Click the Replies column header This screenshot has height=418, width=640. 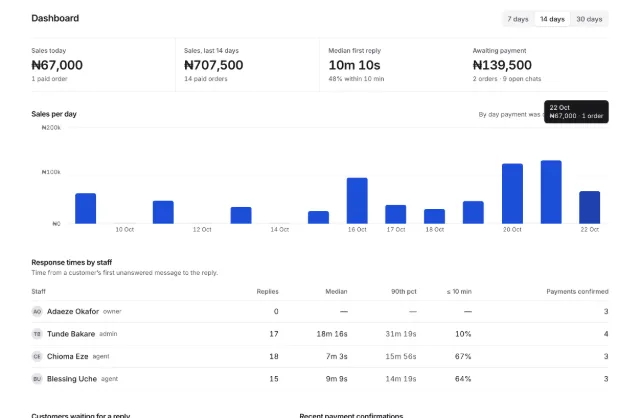click(x=267, y=291)
